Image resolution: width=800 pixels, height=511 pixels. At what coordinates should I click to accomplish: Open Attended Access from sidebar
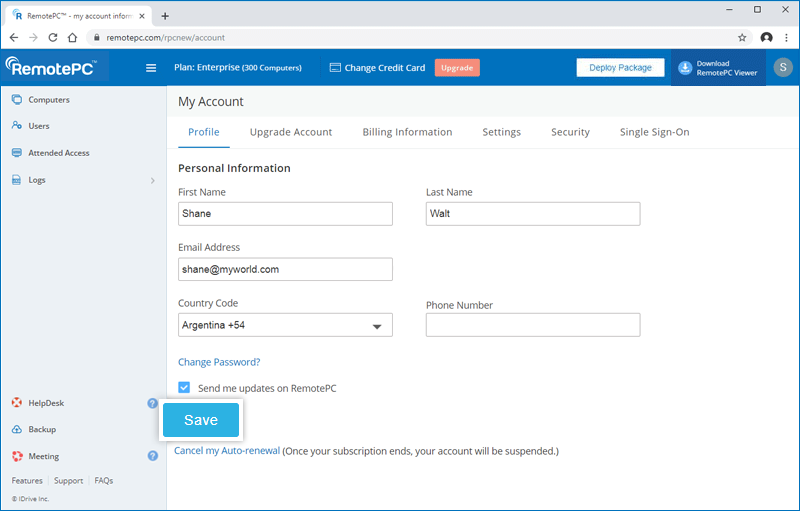click(51, 152)
